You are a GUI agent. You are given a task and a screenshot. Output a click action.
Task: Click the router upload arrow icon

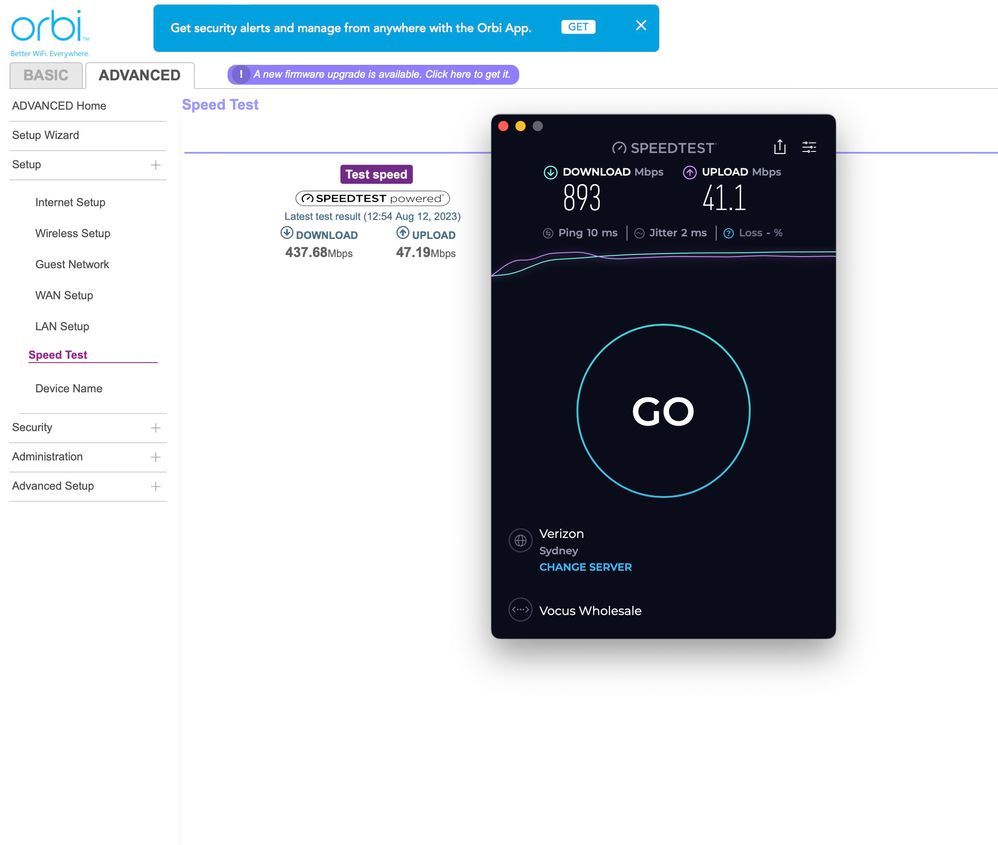(x=403, y=233)
